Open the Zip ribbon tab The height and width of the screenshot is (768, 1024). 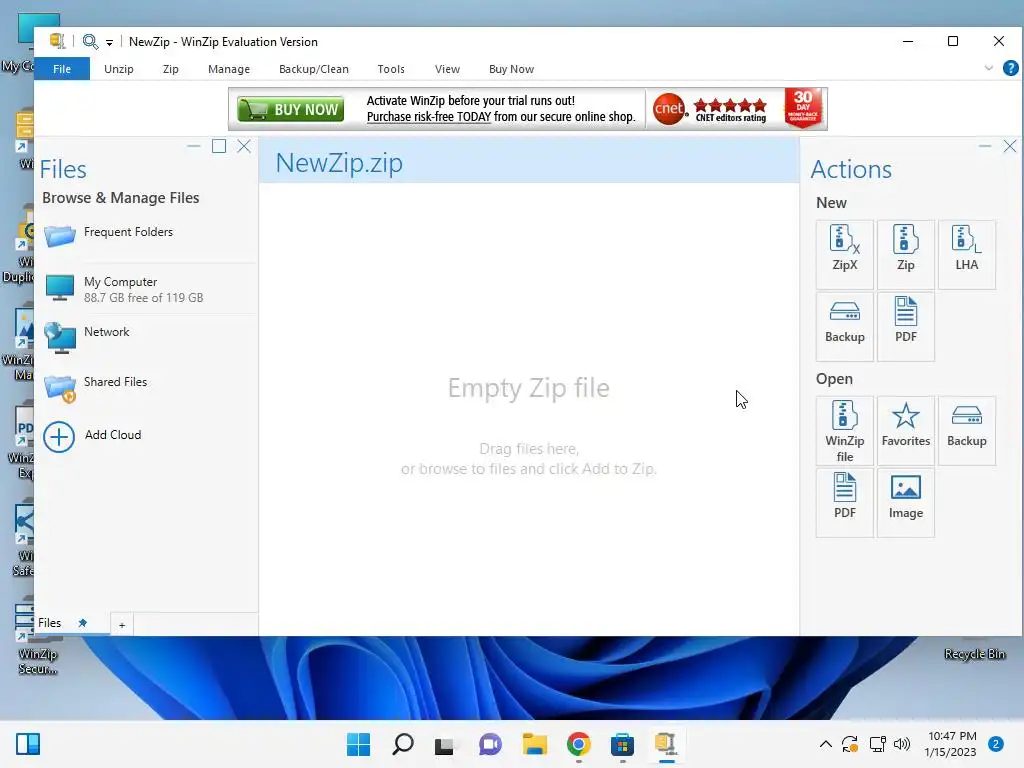(170, 69)
